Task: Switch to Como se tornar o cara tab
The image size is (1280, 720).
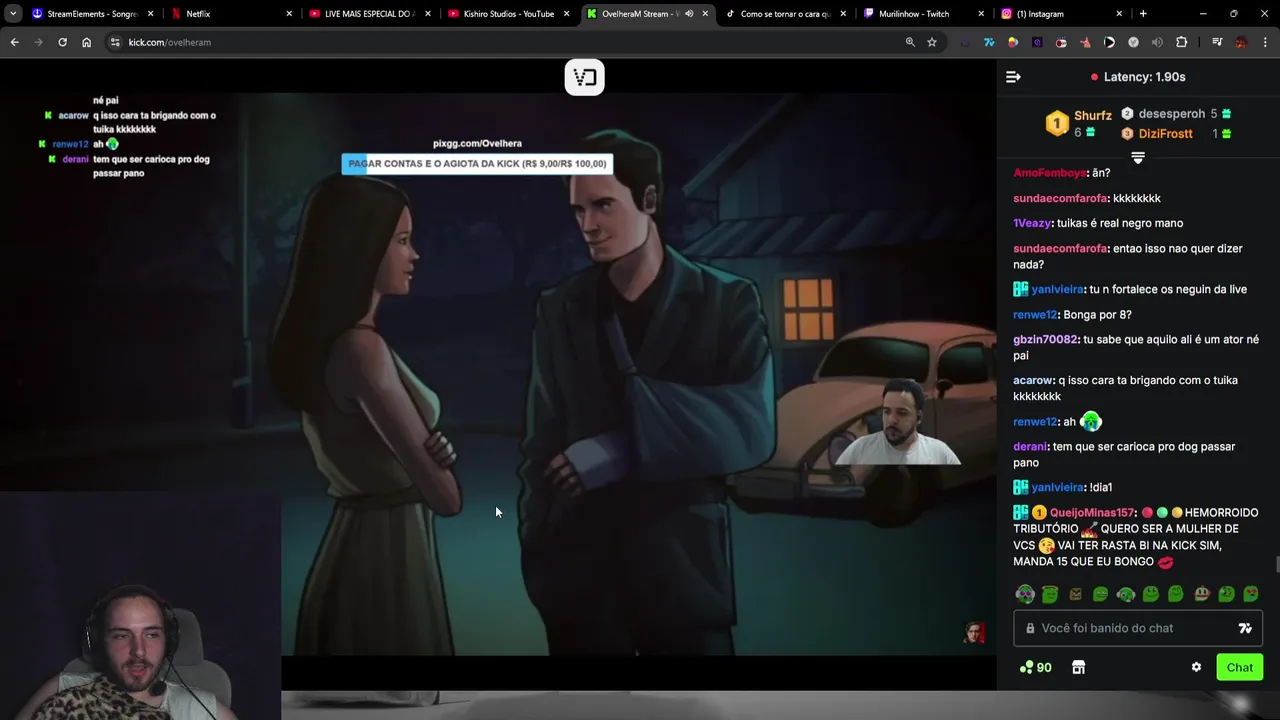Action: click(x=786, y=14)
